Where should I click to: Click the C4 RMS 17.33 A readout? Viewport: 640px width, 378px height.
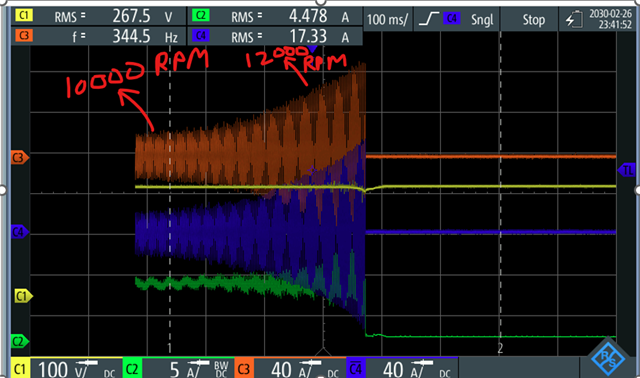275,37
